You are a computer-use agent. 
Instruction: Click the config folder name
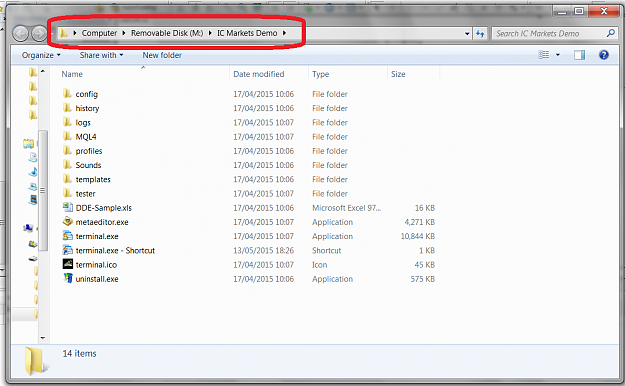click(x=86, y=94)
